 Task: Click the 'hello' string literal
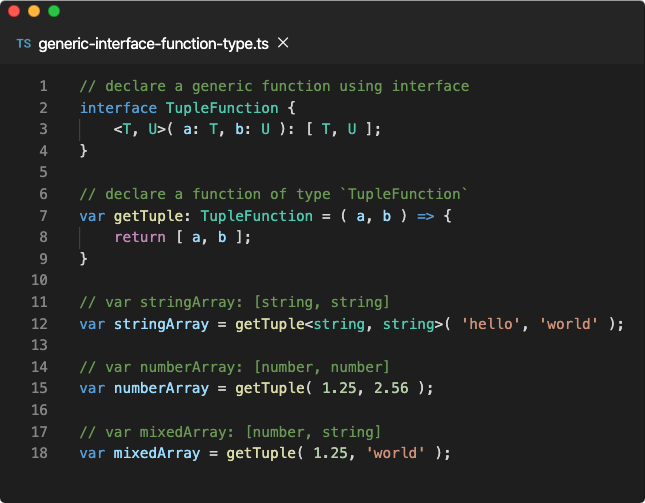point(490,324)
